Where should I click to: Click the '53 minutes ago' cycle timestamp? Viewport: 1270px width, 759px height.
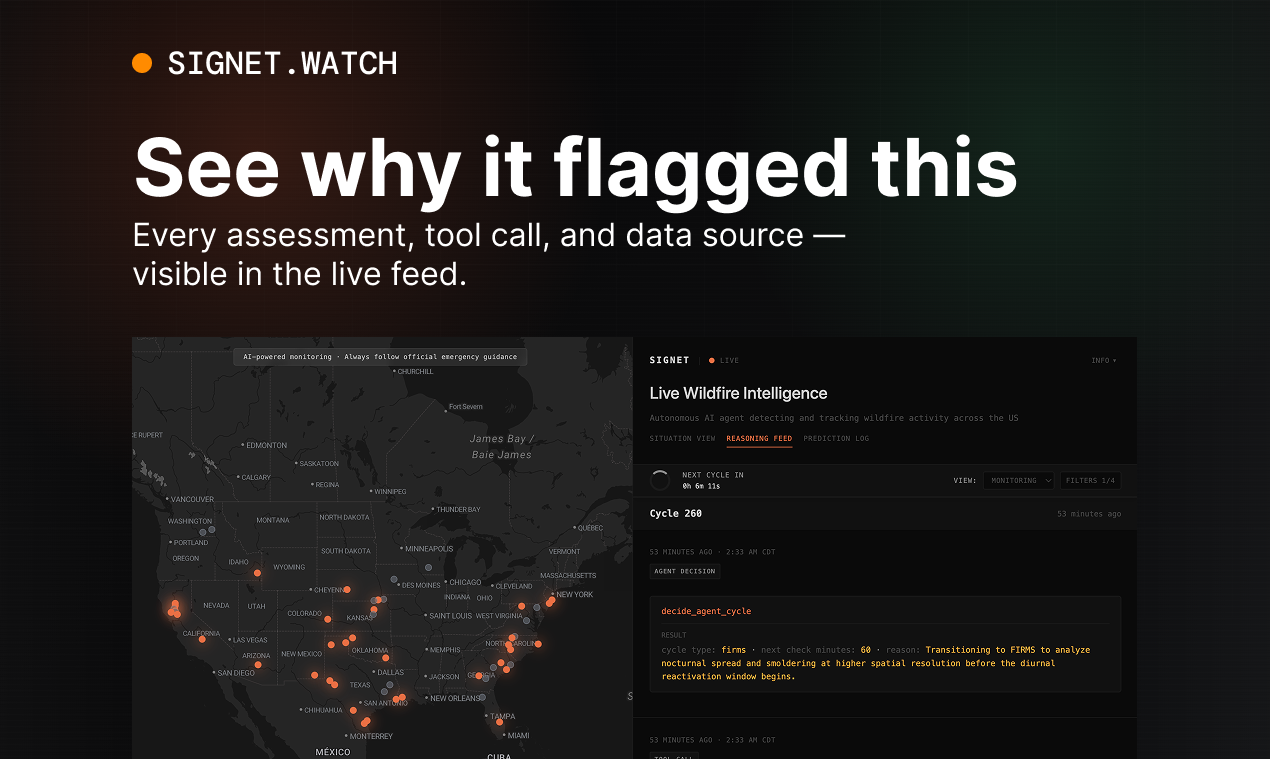(1089, 514)
